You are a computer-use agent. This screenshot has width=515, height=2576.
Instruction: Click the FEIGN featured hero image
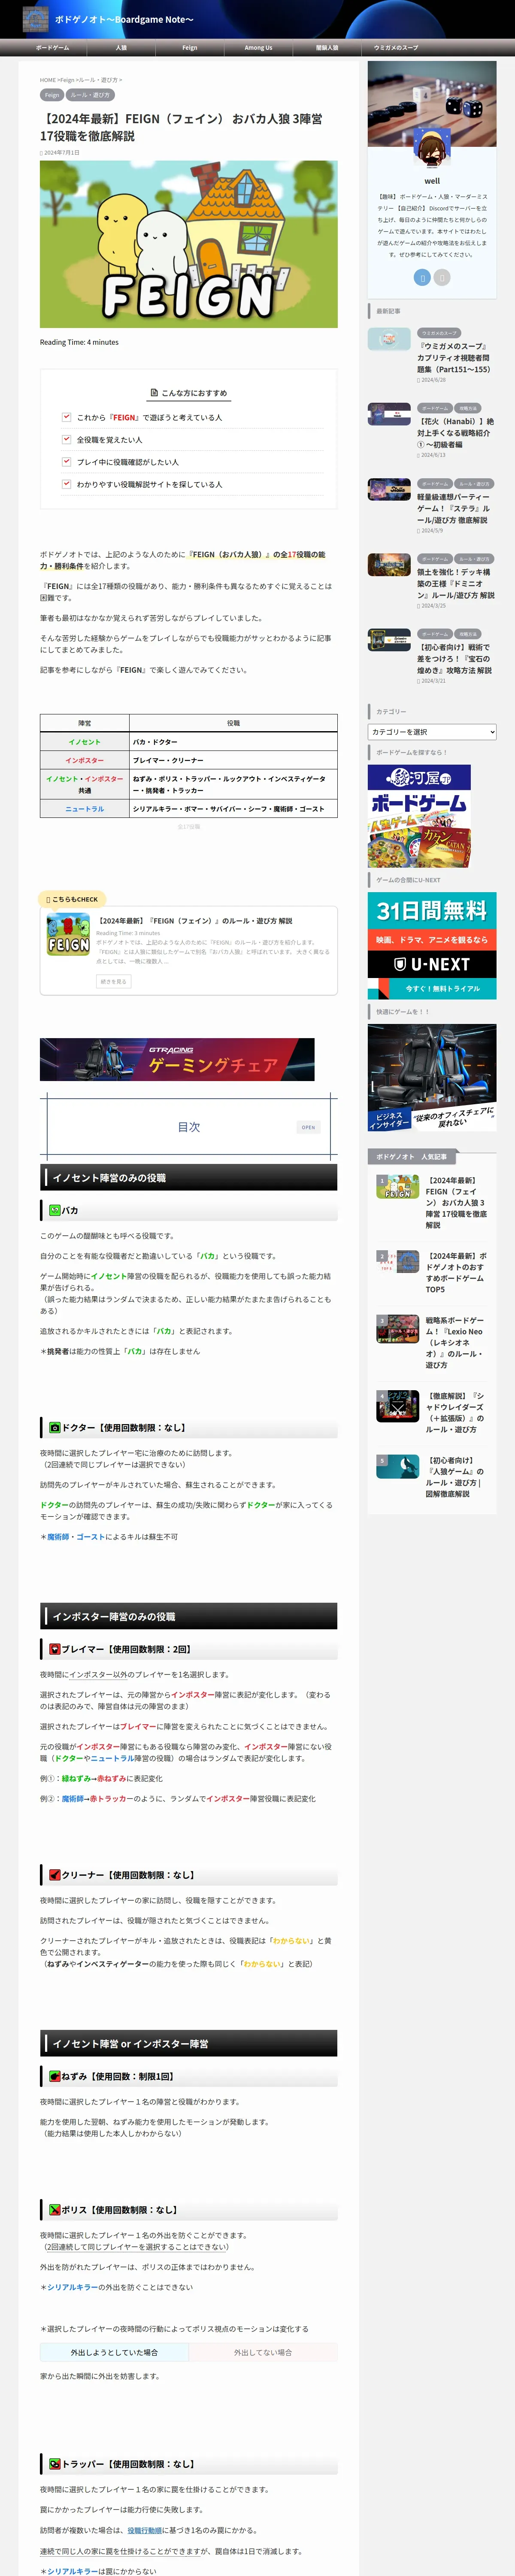click(189, 244)
